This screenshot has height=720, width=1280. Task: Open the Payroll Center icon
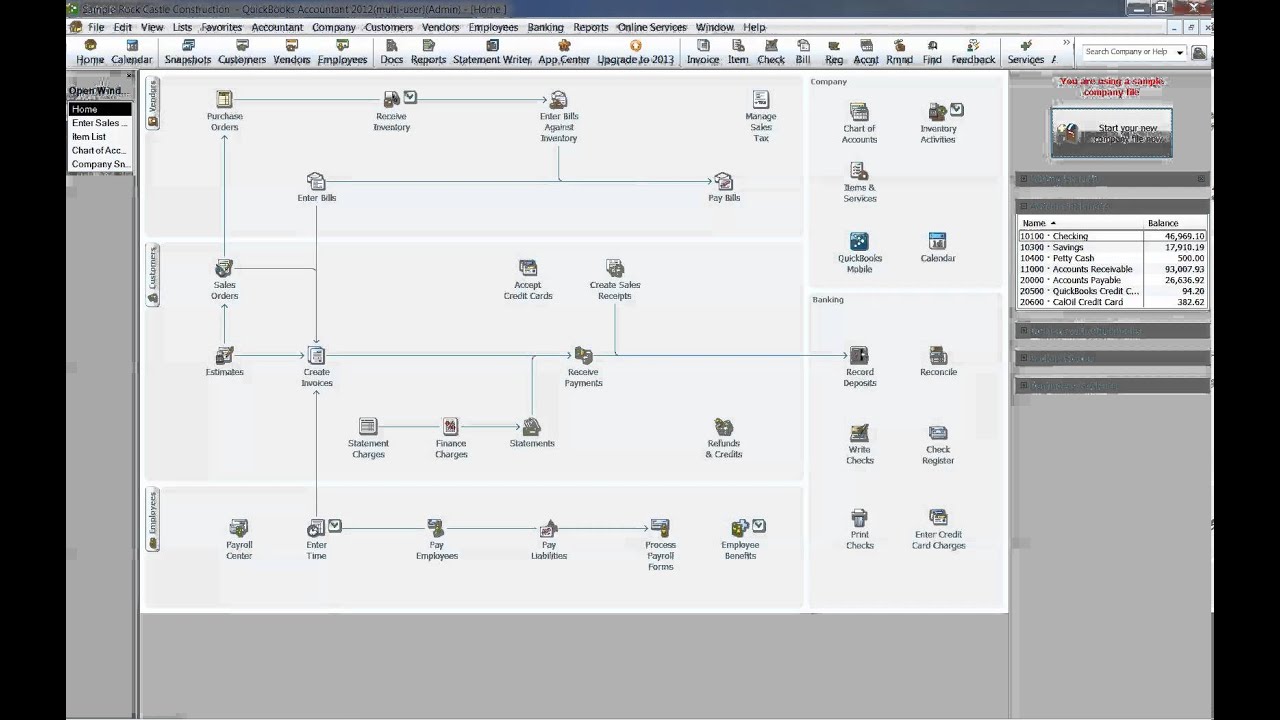[238, 527]
